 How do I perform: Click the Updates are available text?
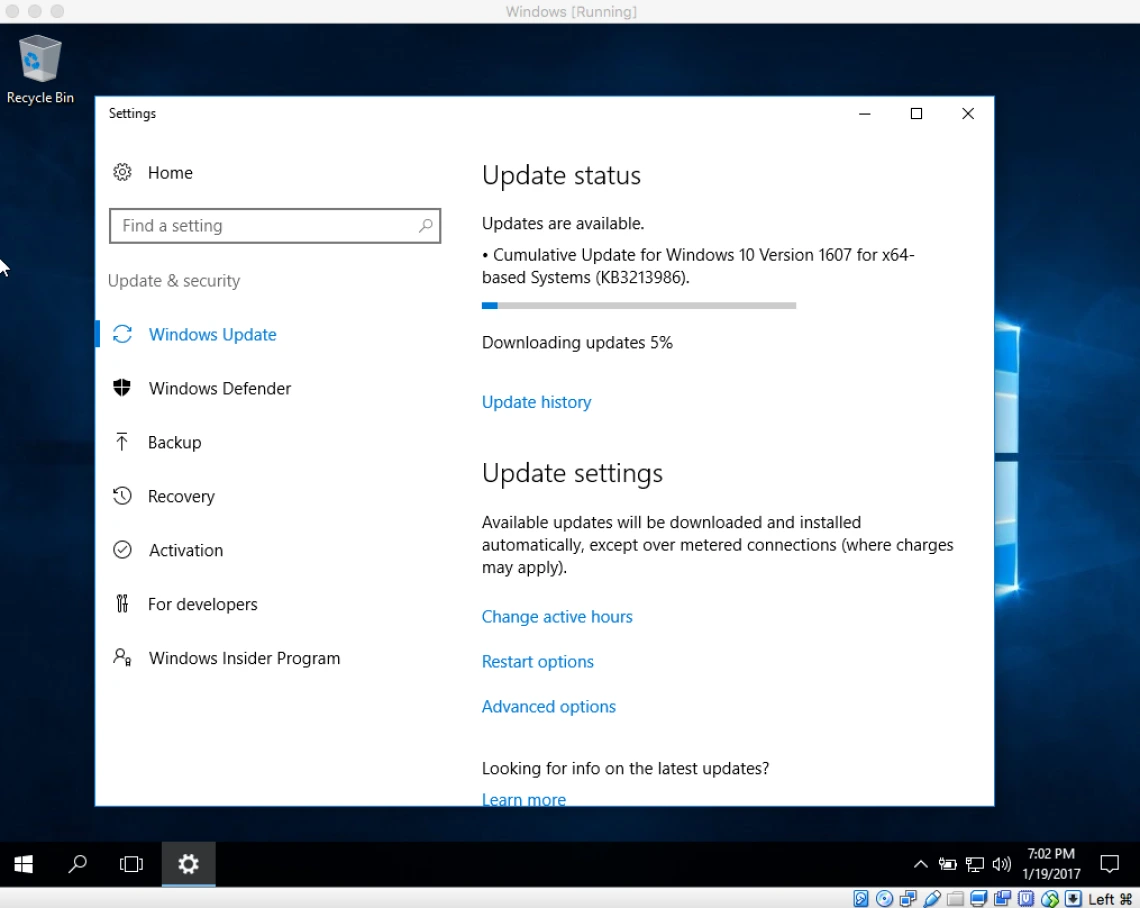click(563, 223)
